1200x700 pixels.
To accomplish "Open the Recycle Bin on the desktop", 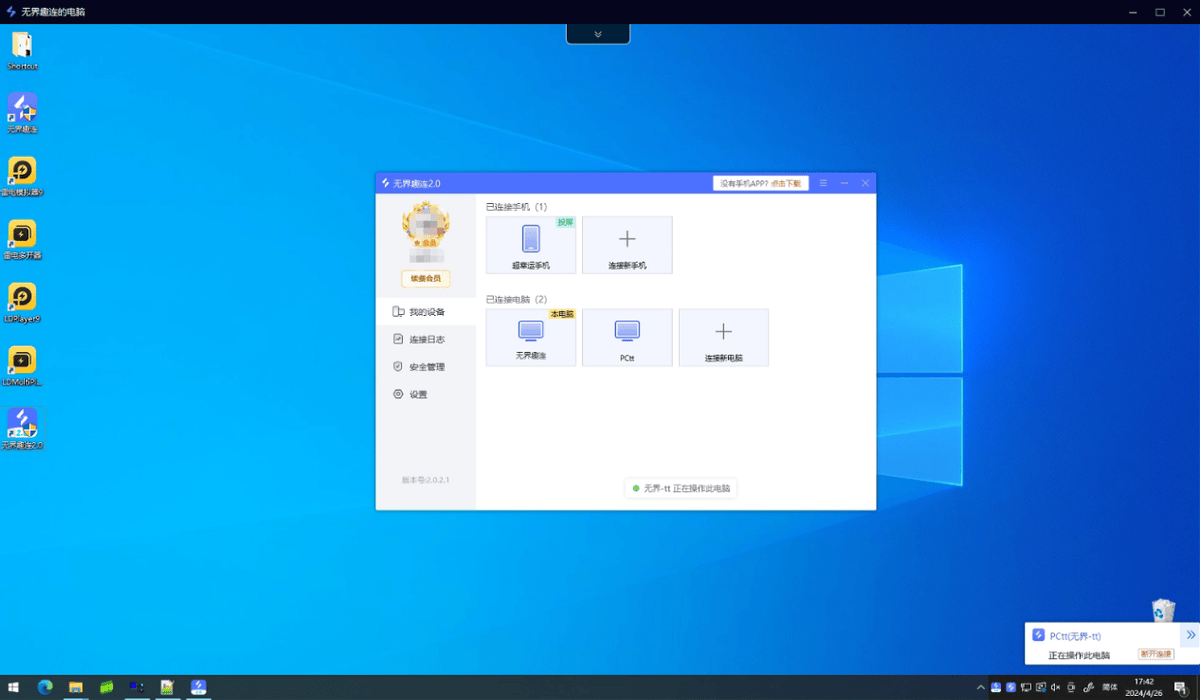I will 1163,611.
